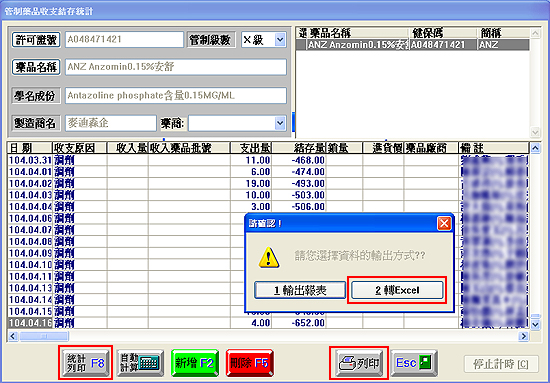
Task: Click the horizontal scrollbar right arrow
Action: 523,336
